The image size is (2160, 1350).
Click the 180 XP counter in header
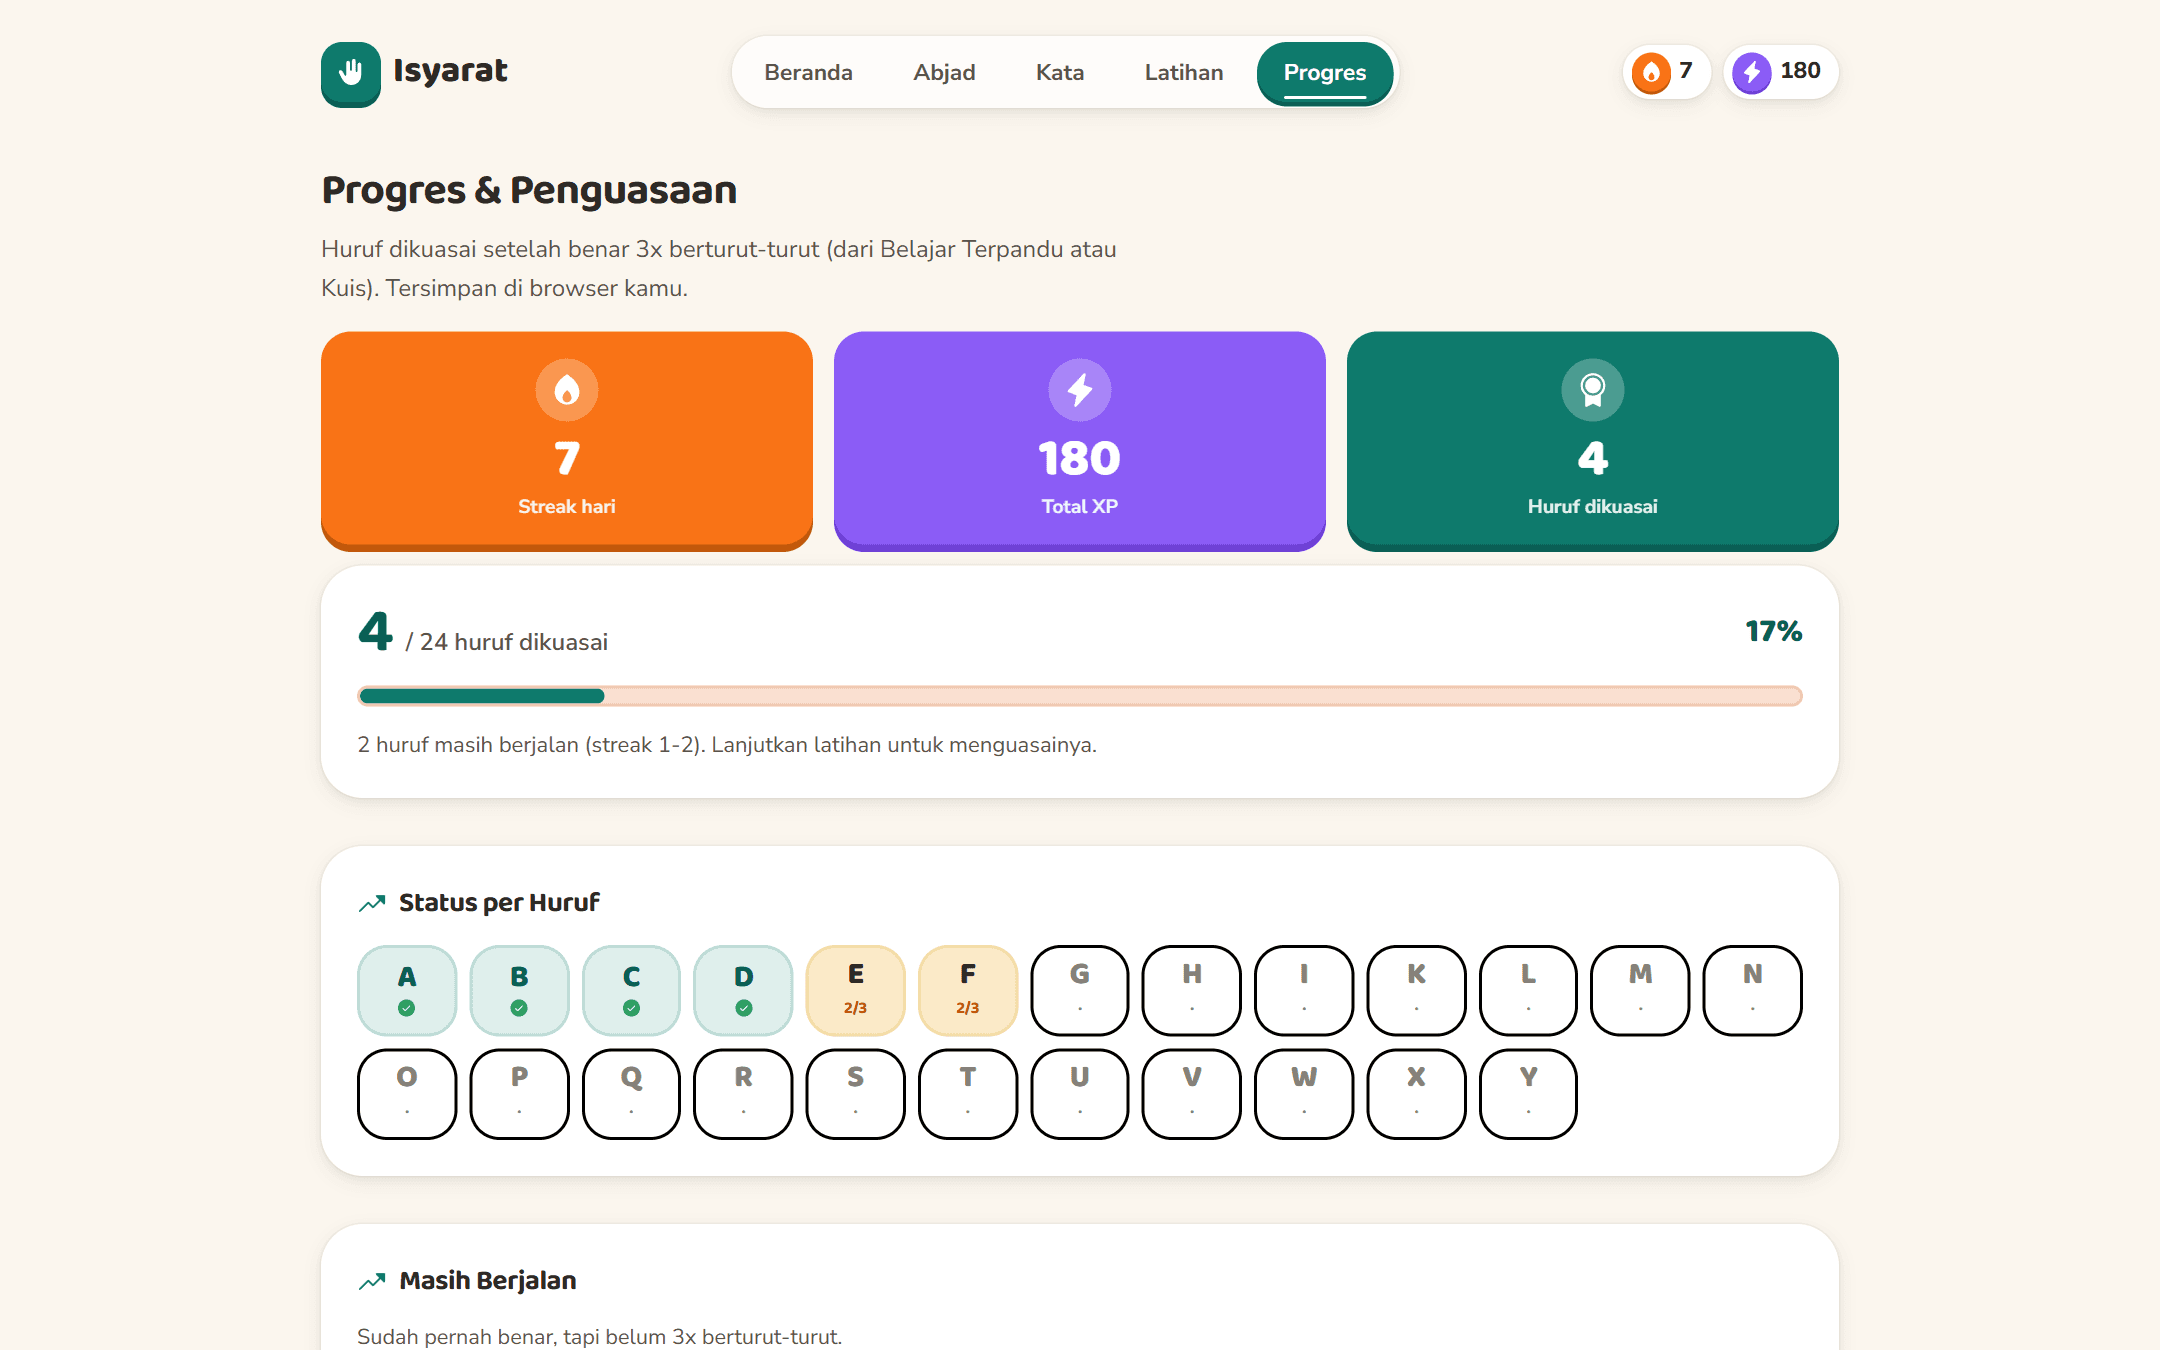(1781, 72)
